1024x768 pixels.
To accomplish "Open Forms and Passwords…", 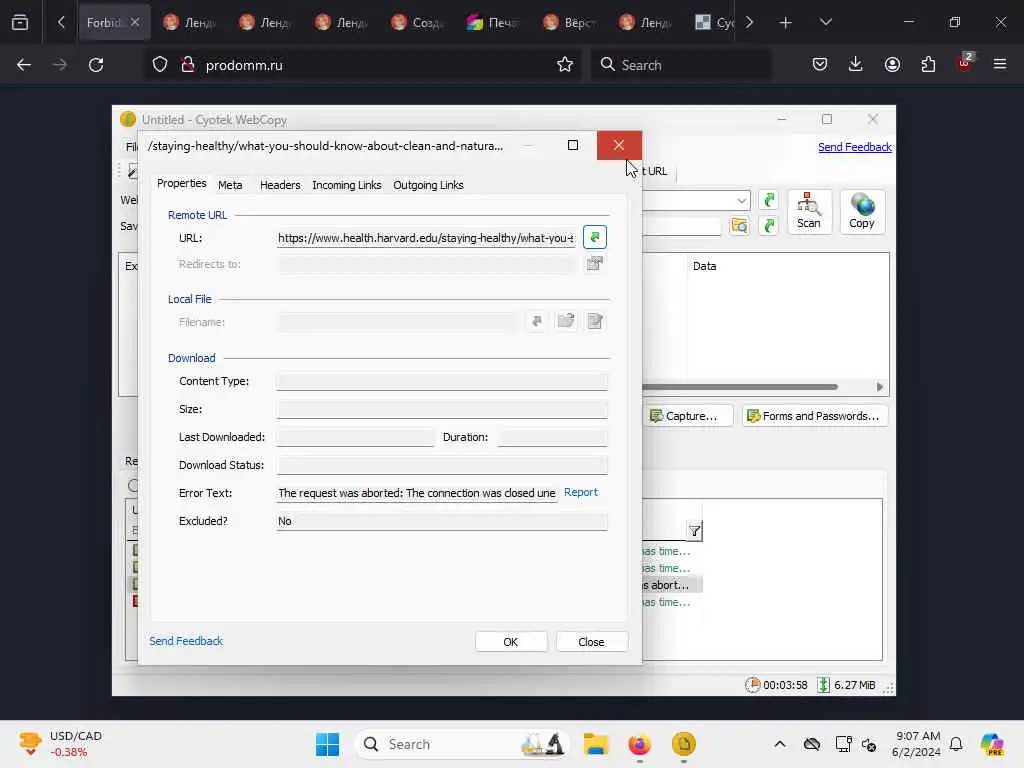I will [814, 416].
